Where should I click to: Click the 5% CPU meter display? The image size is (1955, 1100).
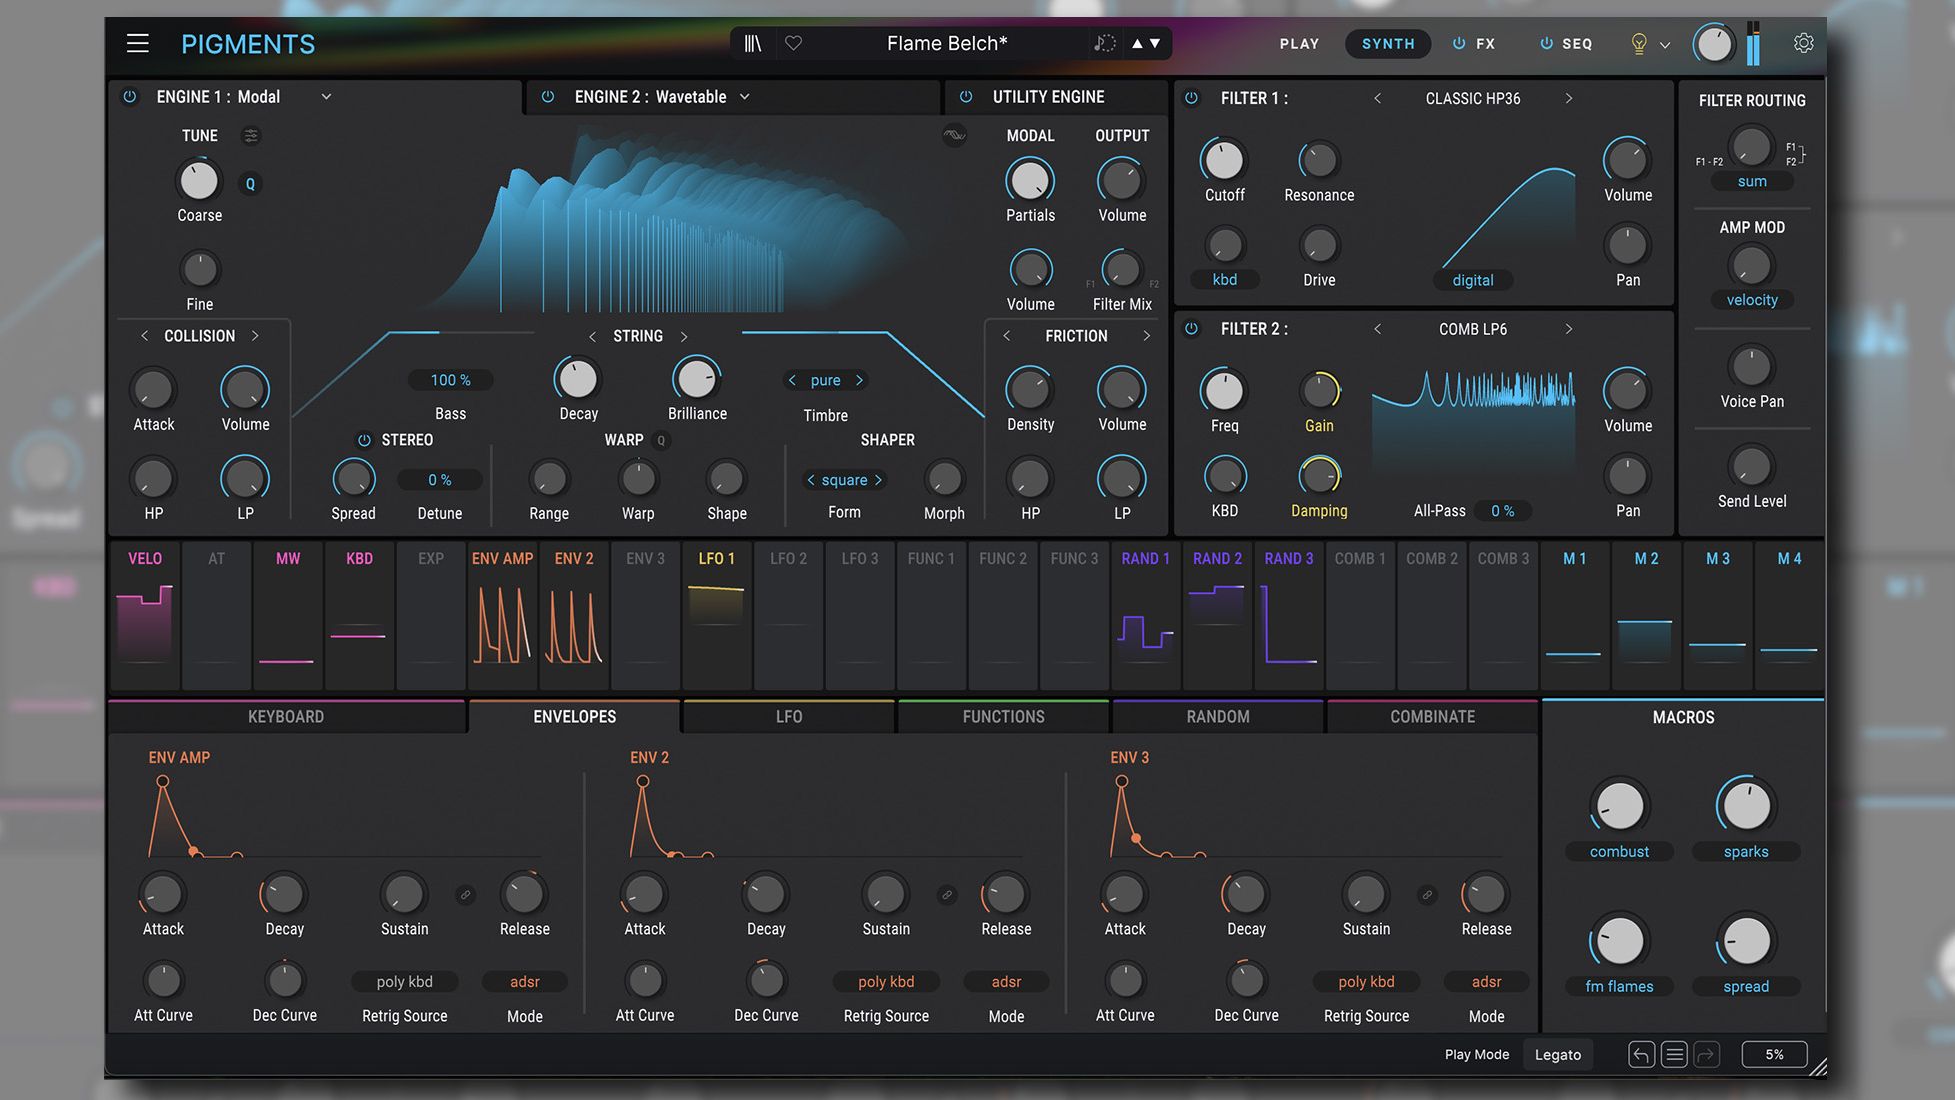1774,1054
